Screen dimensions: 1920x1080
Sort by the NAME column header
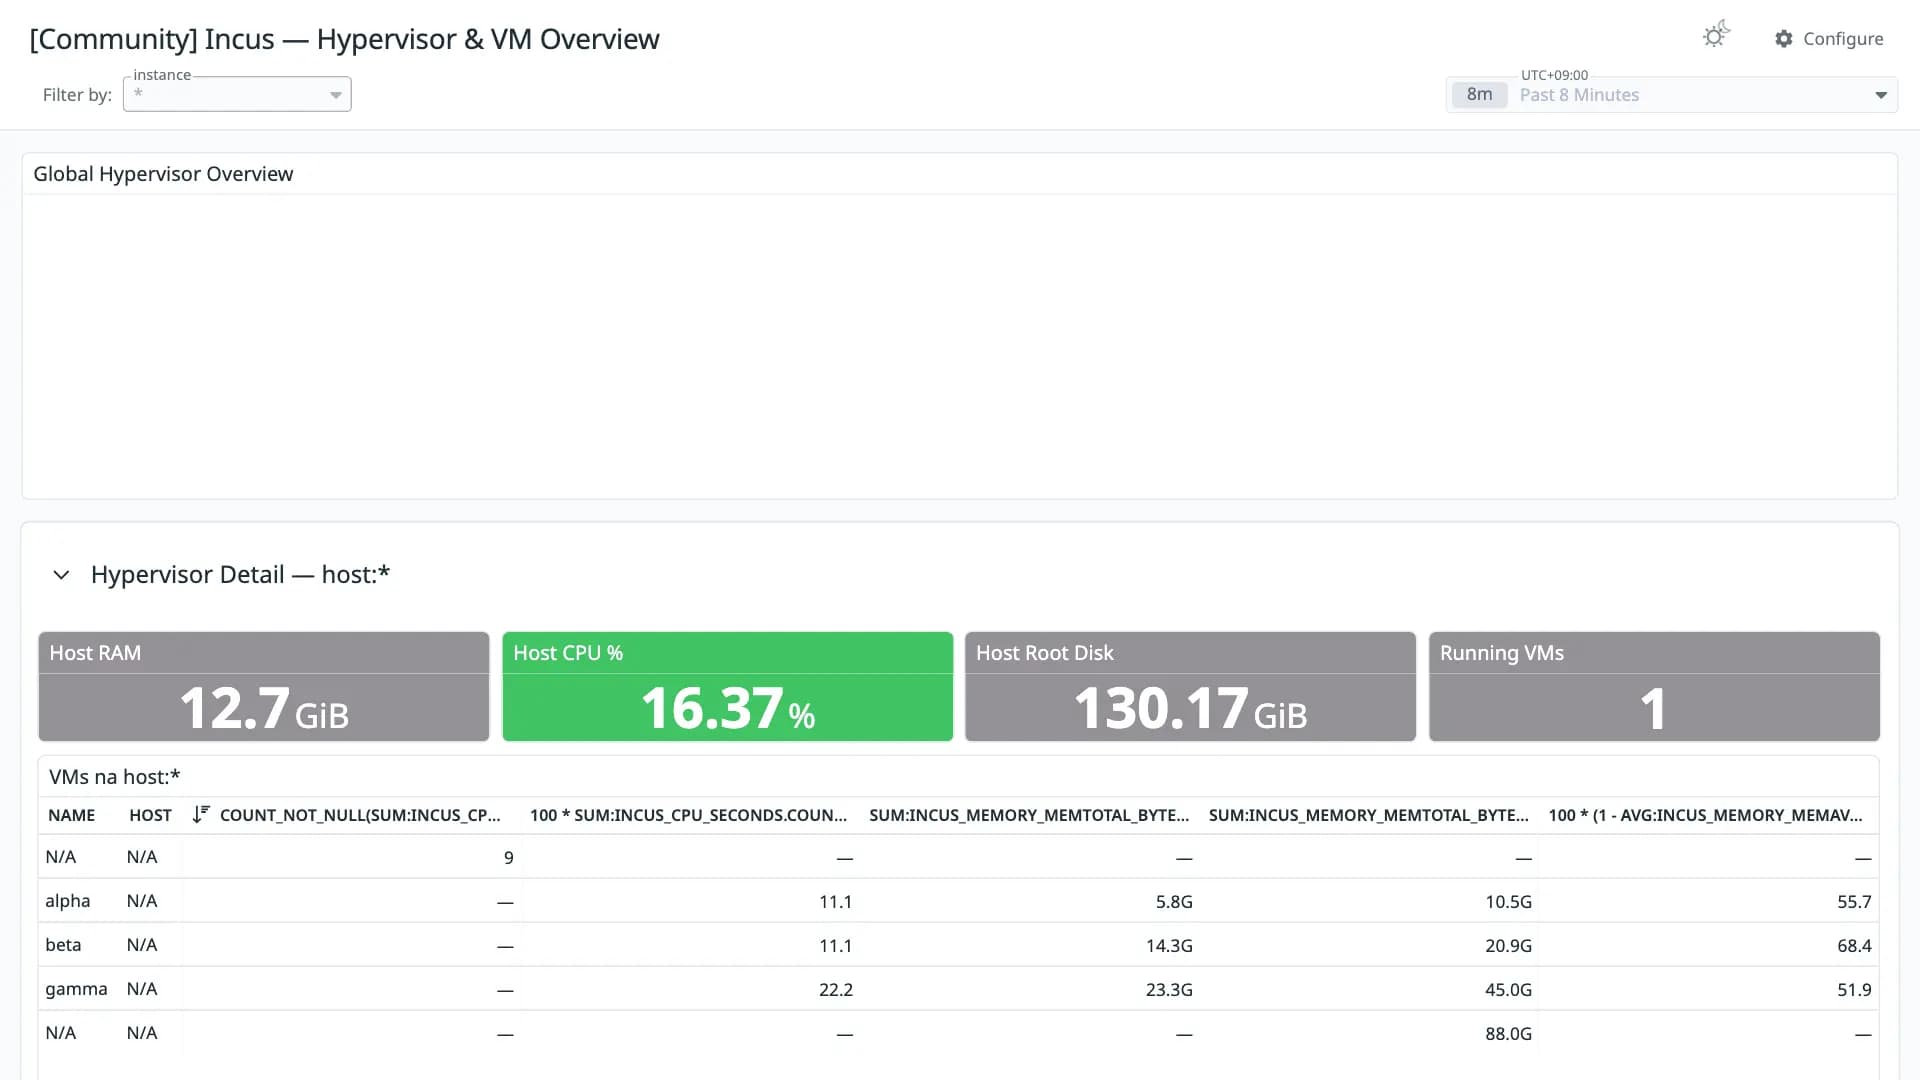72,815
